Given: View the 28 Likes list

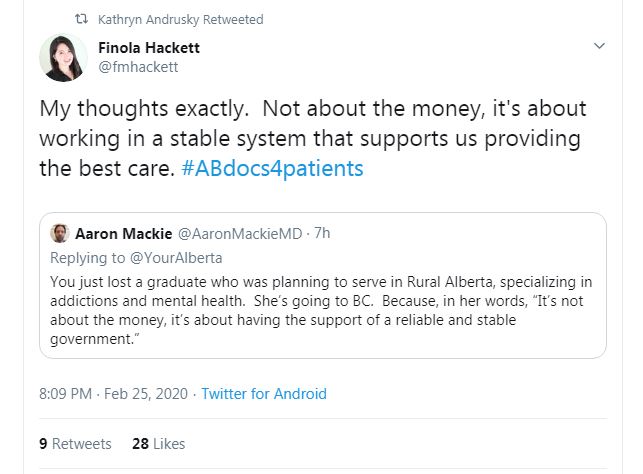Looking at the screenshot, I should [158, 443].
